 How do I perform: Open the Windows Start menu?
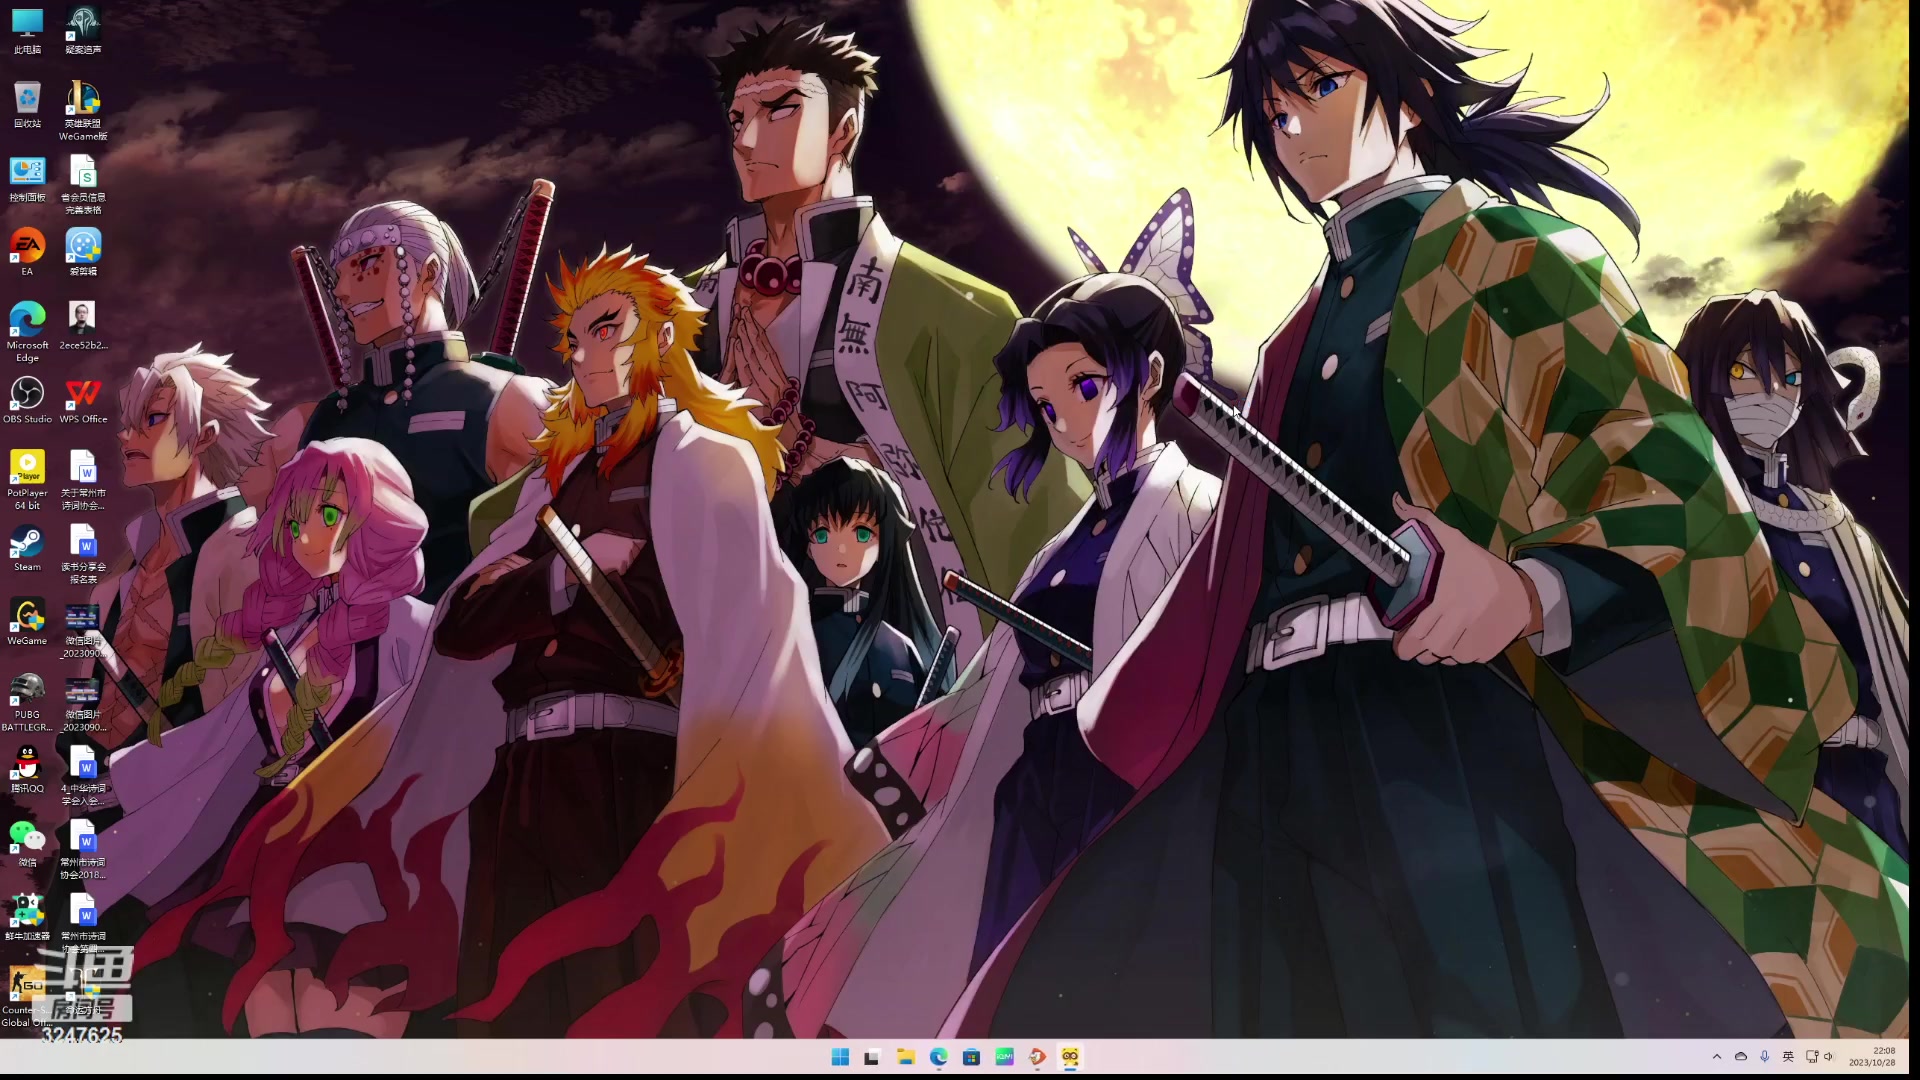click(x=840, y=1057)
